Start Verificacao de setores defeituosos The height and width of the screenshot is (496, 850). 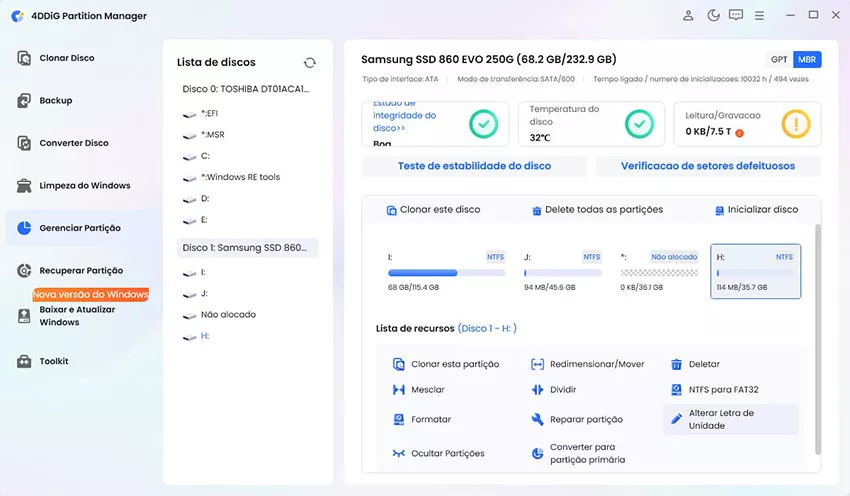pos(708,166)
